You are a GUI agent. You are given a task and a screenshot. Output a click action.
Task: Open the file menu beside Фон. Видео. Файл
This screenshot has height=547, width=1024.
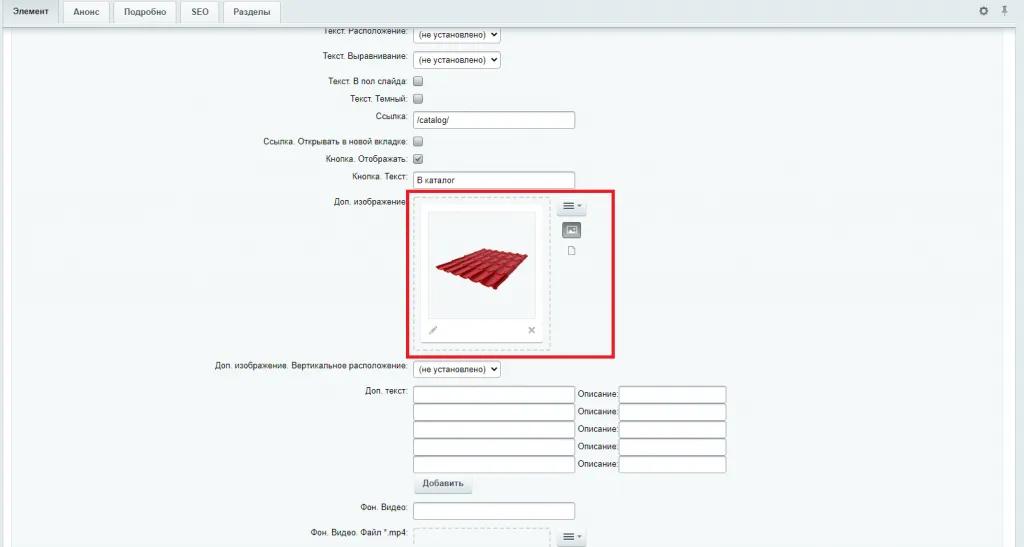coord(572,537)
